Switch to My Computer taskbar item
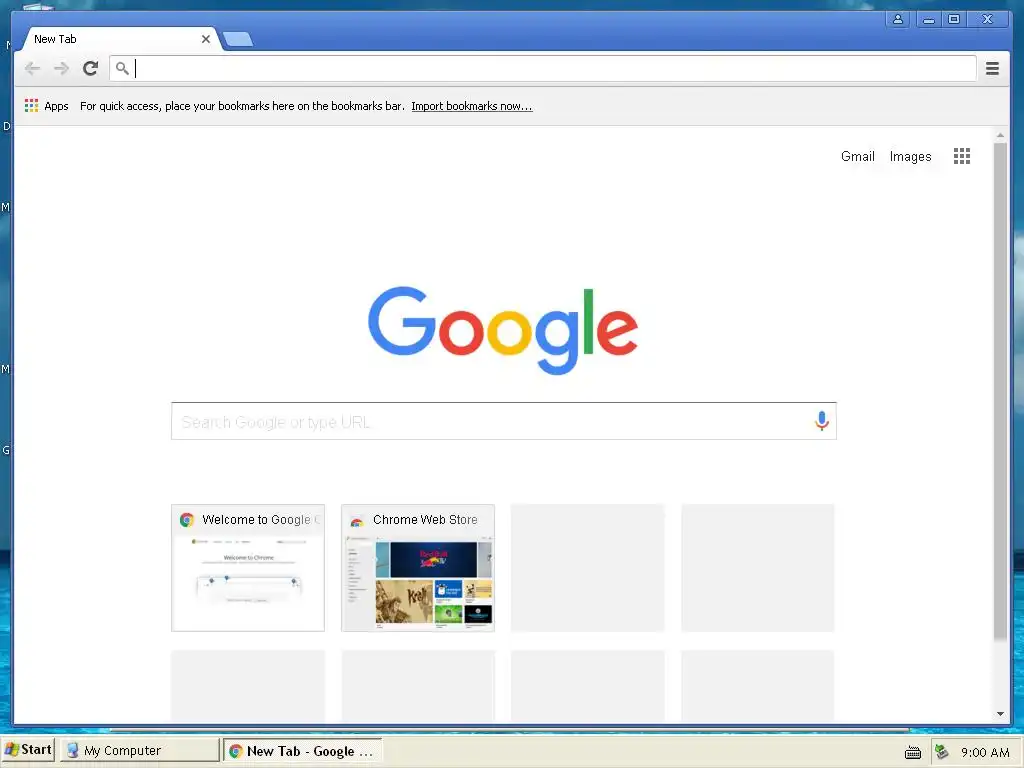1024x768 pixels. (140, 750)
